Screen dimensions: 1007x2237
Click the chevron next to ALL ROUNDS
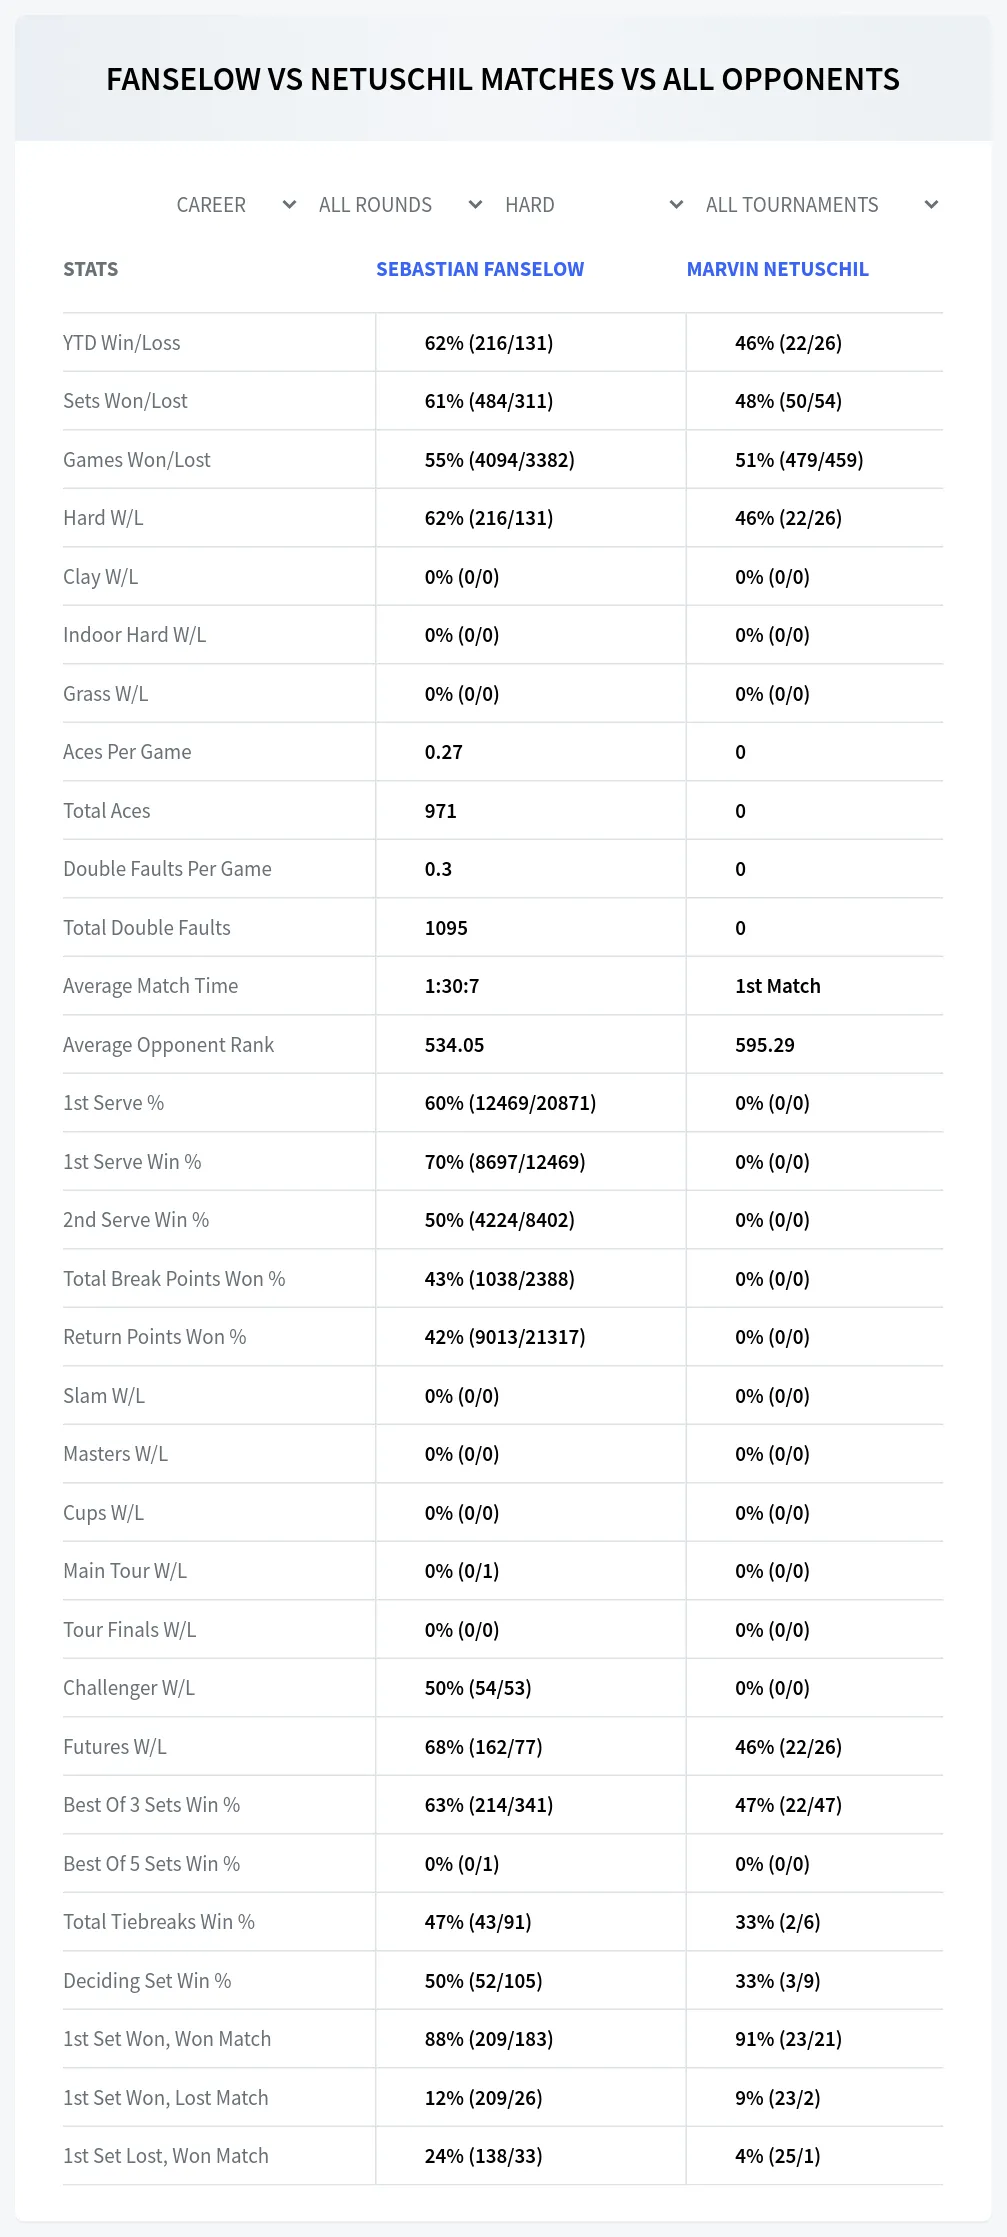click(x=475, y=205)
